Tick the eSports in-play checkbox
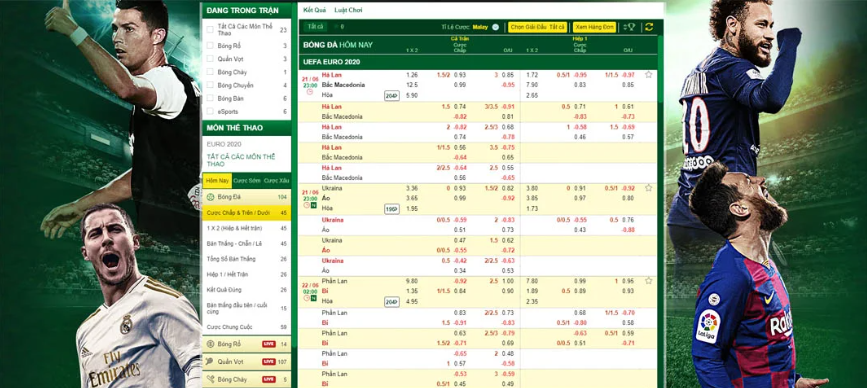 tap(210, 112)
